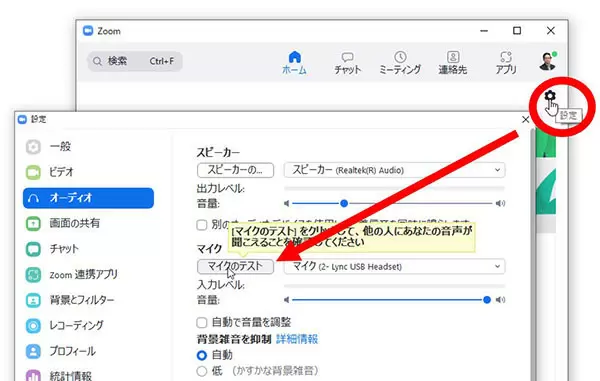Toggle the 別のオーディオデバイス checkbox

tap(202, 225)
